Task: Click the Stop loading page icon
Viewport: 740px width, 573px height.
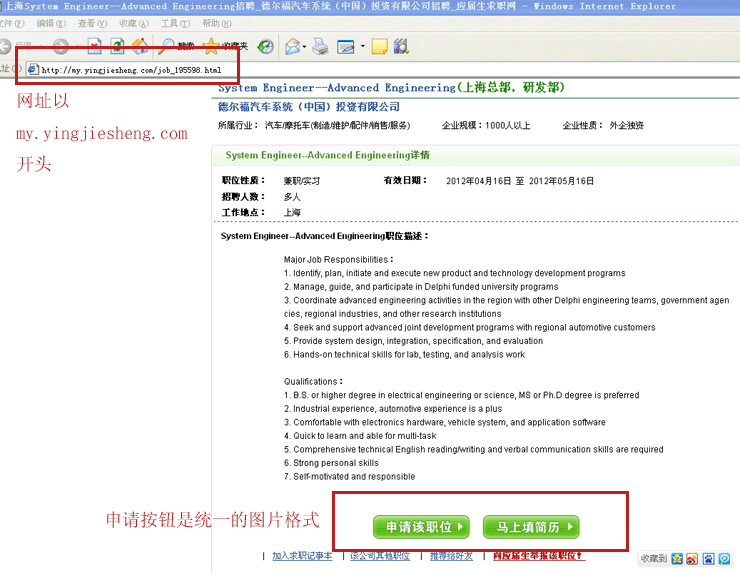Action: click(x=95, y=46)
